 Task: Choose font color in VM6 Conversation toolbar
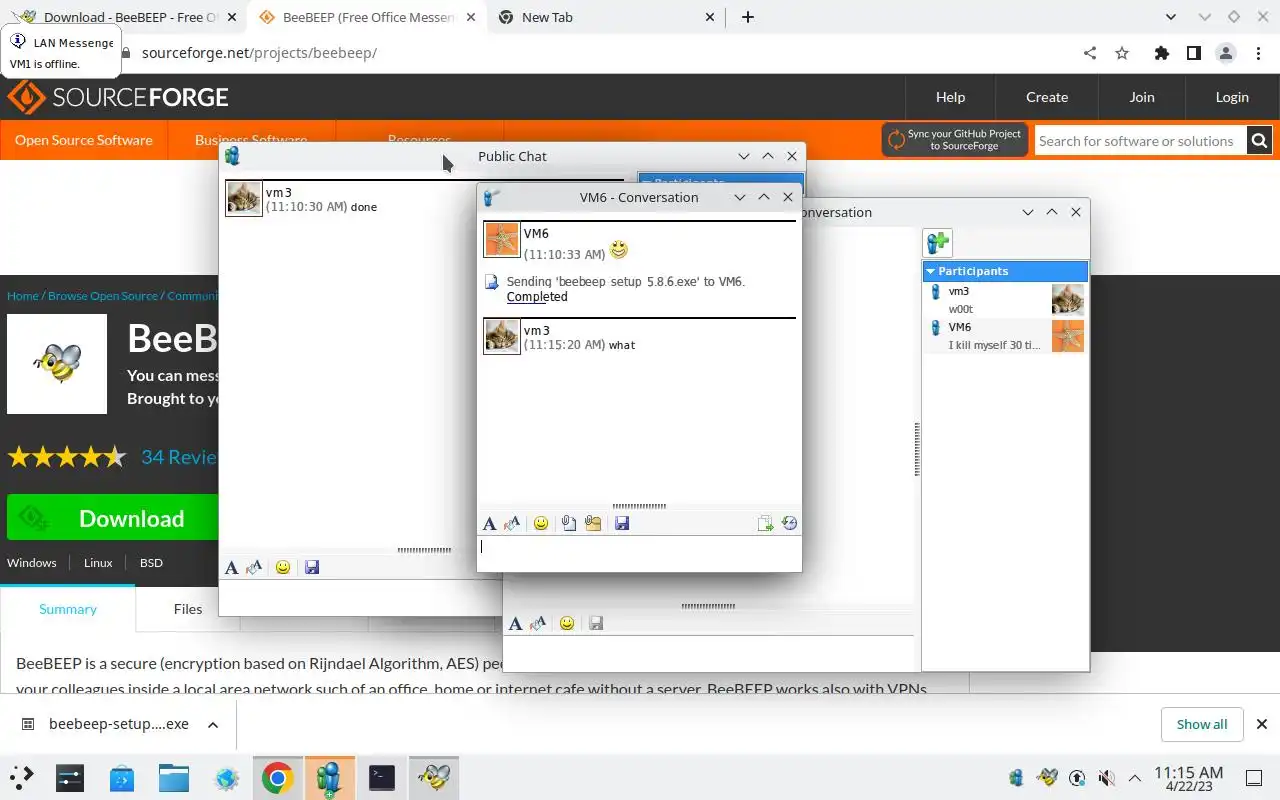[x=512, y=523]
